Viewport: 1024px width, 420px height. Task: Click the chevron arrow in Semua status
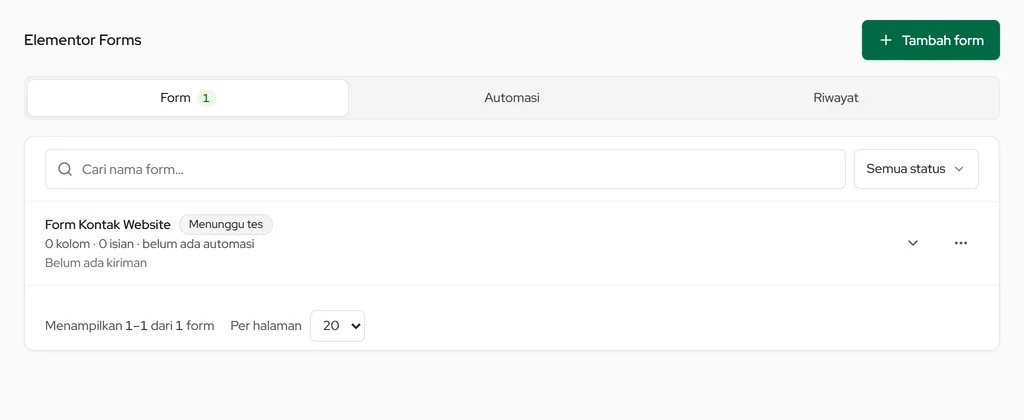tap(959, 169)
